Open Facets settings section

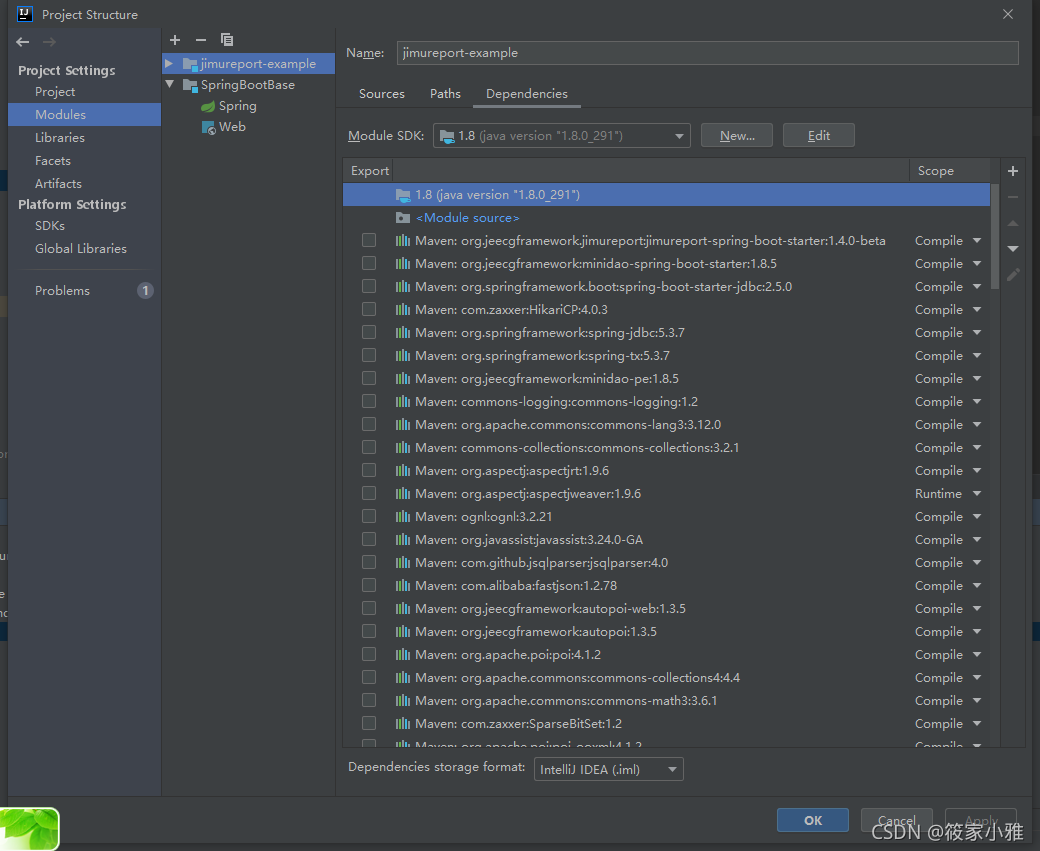(52, 161)
